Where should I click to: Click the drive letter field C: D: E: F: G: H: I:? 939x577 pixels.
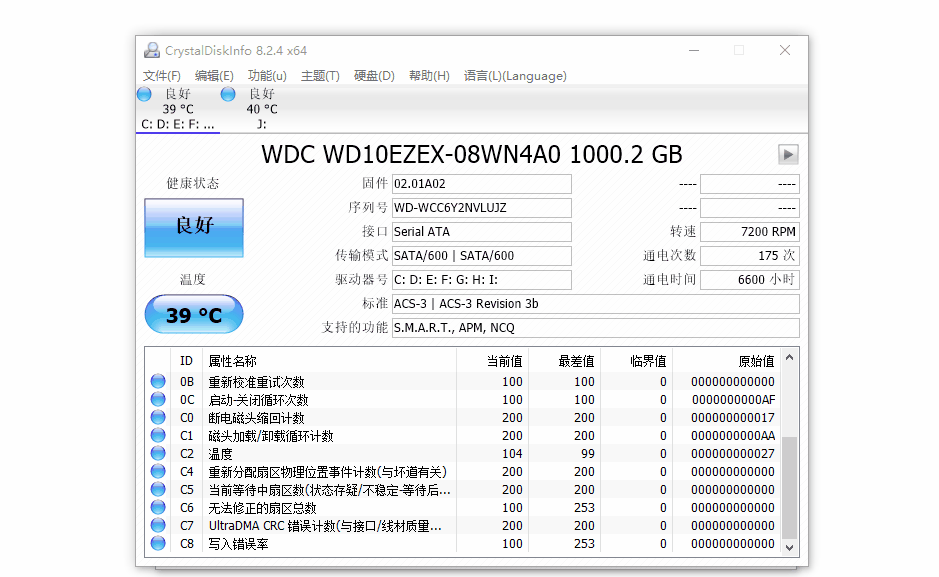pos(481,280)
